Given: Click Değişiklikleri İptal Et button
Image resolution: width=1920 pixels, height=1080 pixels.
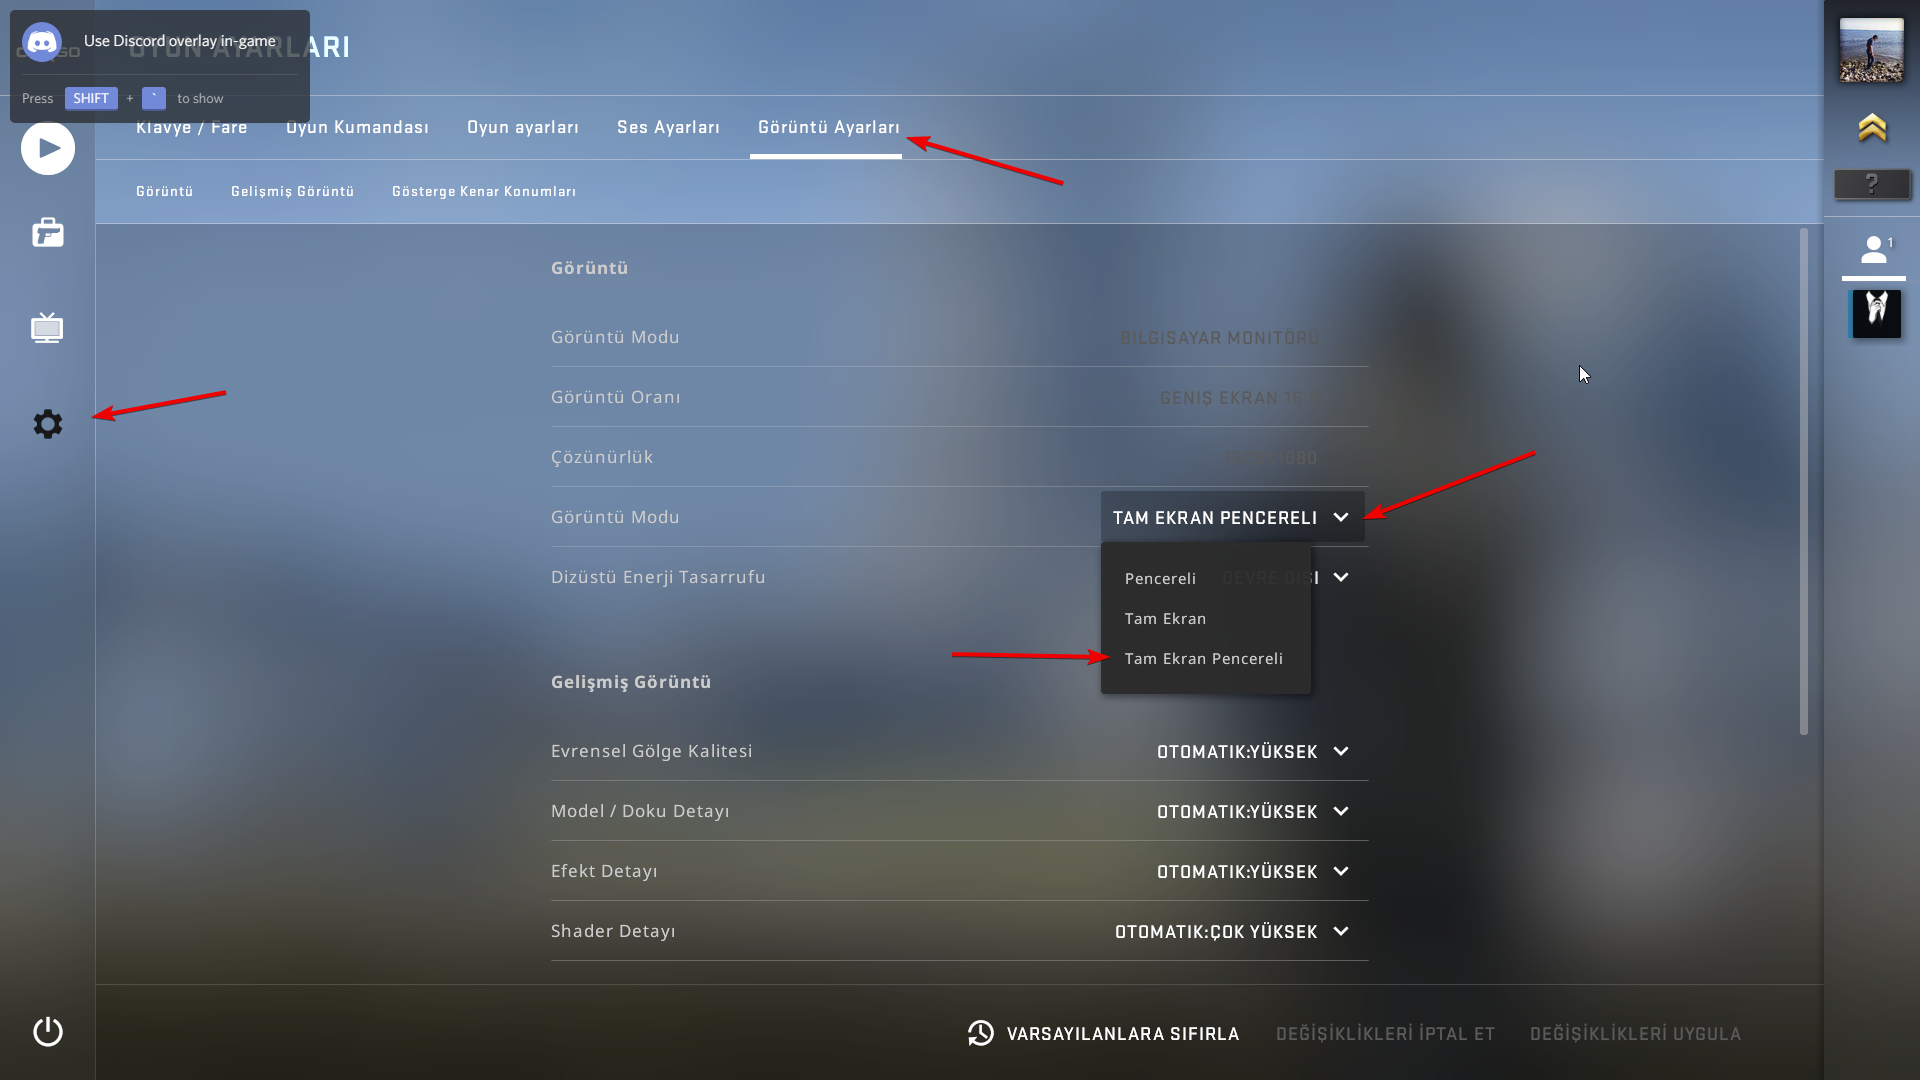Looking at the screenshot, I should coord(1385,1033).
